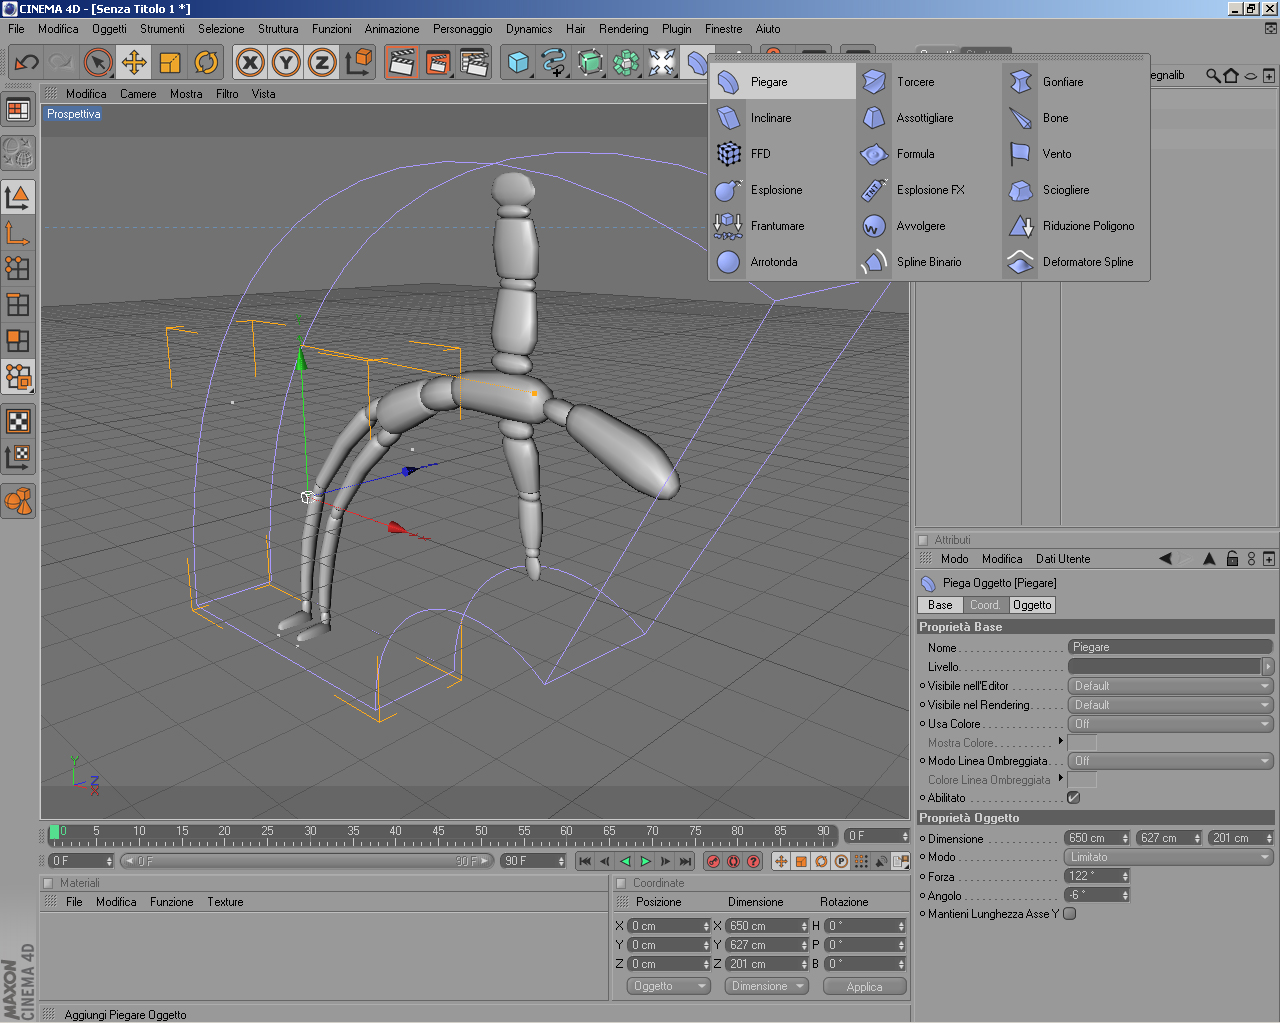This screenshot has height=1024, width=1280.
Task: Select the Move tool icon
Action: pyautogui.click(x=134, y=63)
